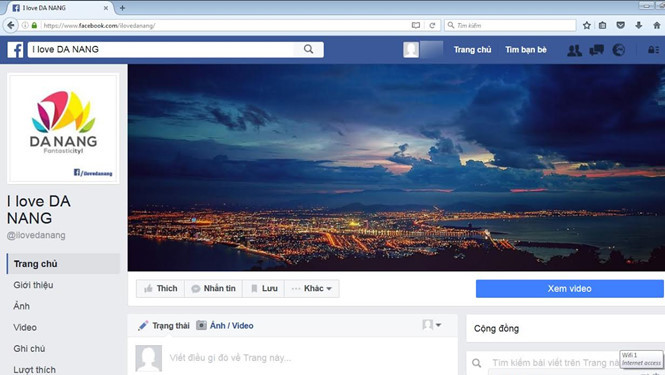
Task: Click the Cộng đồng section heading
Action: (x=497, y=328)
